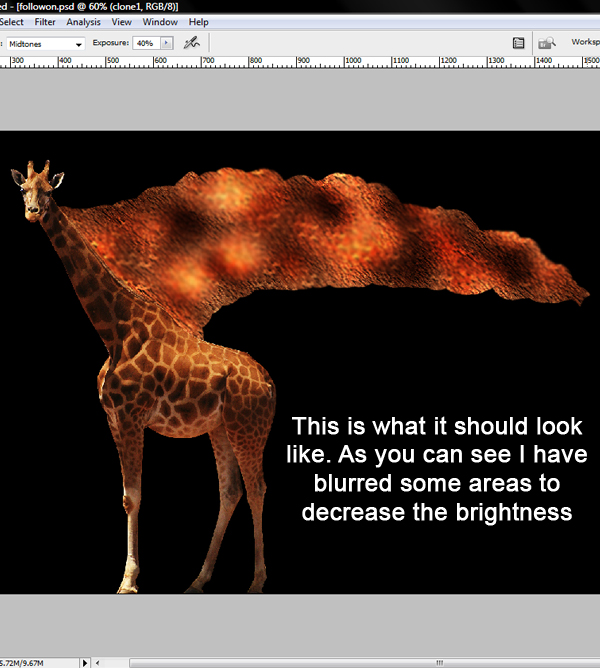
Task: Open the Select menu
Action: [x=12, y=22]
